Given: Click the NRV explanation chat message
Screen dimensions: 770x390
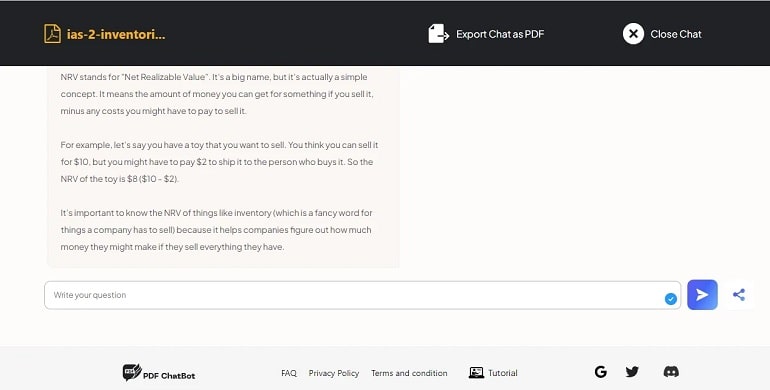Looking at the screenshot, I should pos(222,167).
